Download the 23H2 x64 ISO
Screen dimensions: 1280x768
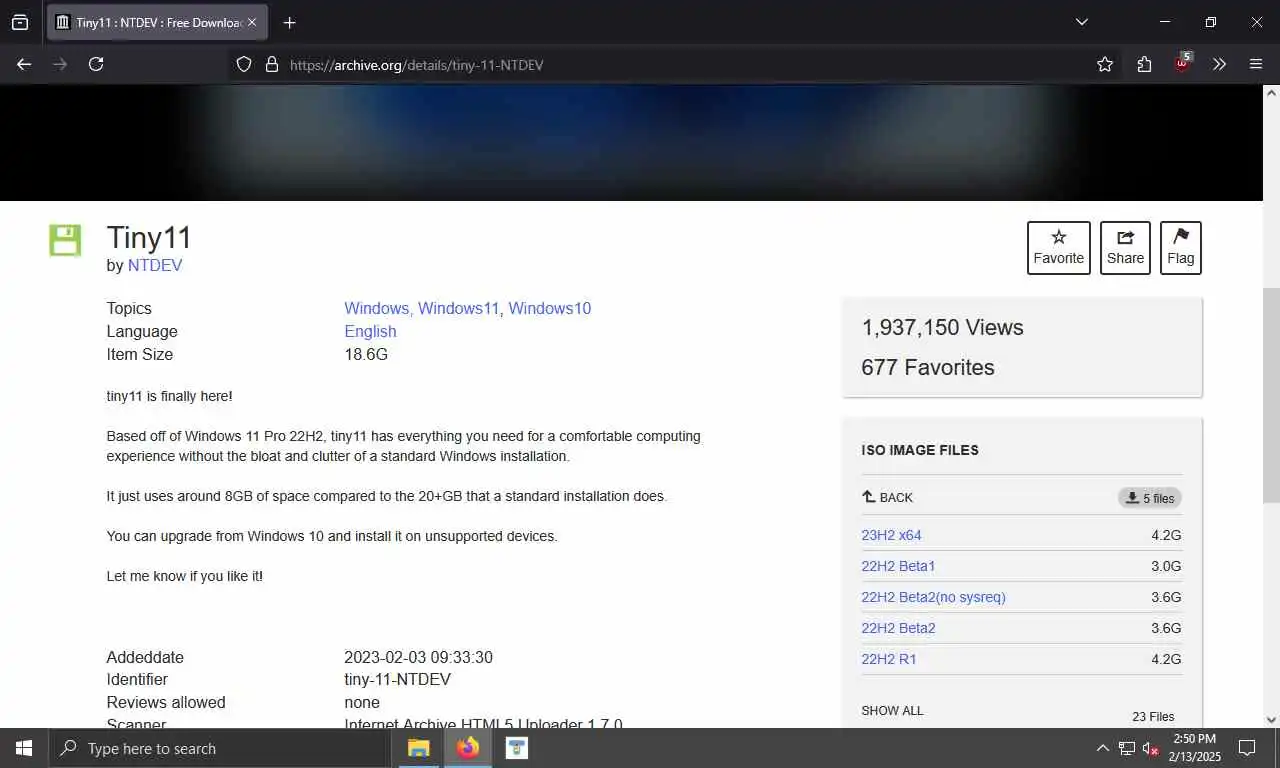point(891,535)
